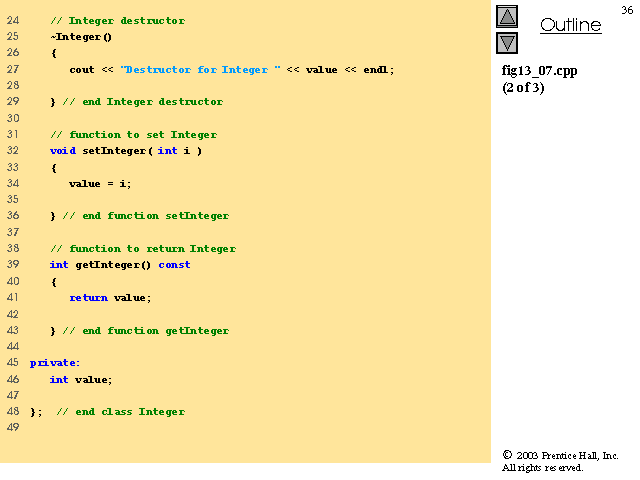Image resolution: width=640 pixels, height=480 pixels.
Task: Click the 'void setInteger( int i )' line
Action: click(126, 151)
